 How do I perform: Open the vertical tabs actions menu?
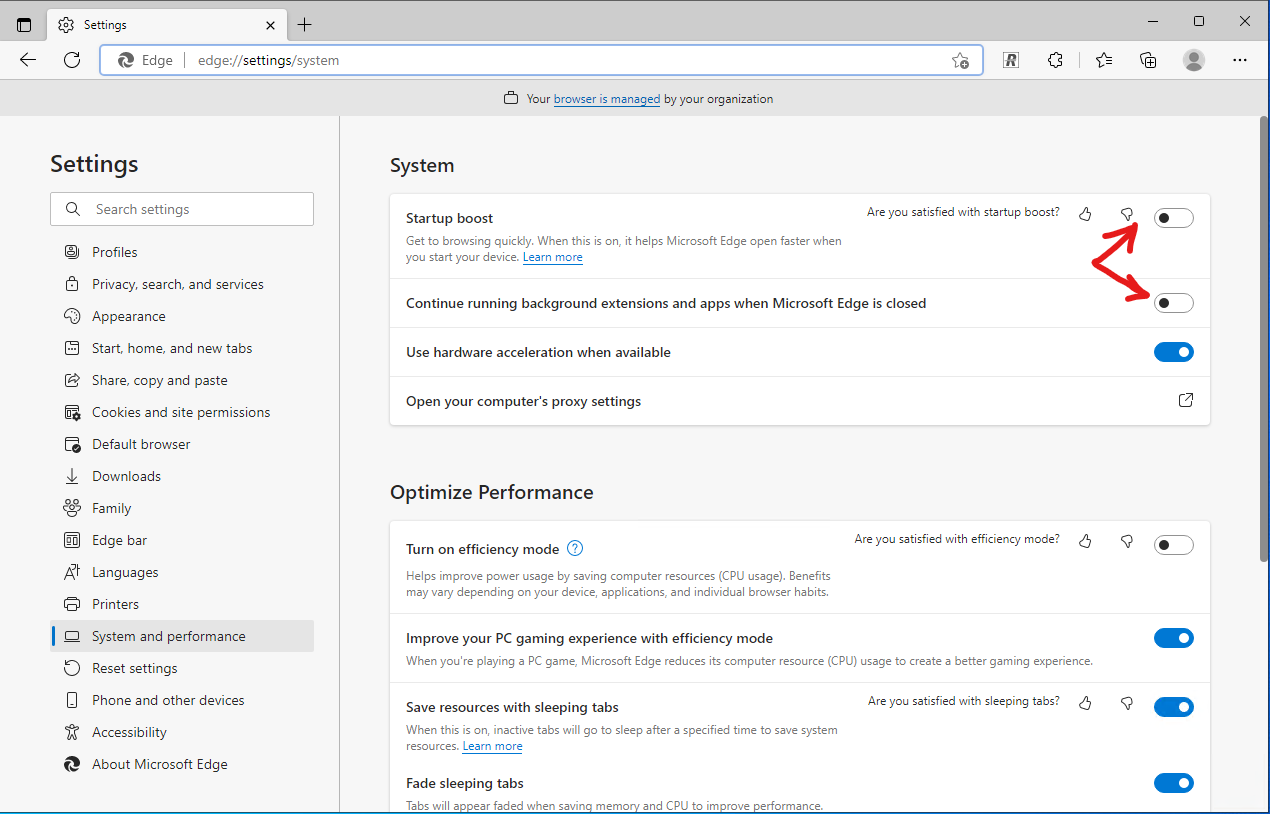tap(24, 24)
